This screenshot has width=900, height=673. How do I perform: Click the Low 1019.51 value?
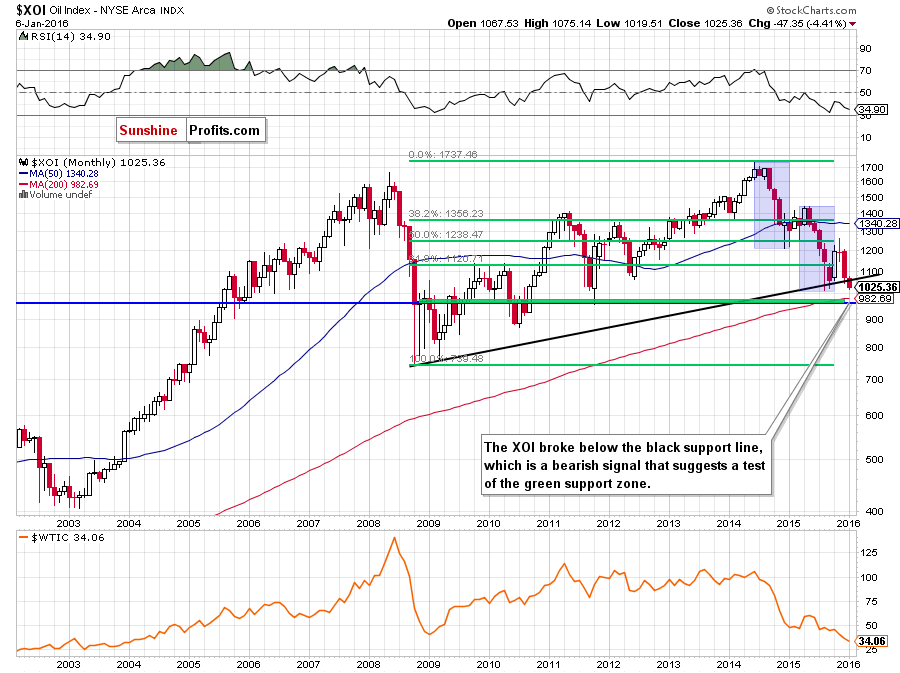click(629, 24)
